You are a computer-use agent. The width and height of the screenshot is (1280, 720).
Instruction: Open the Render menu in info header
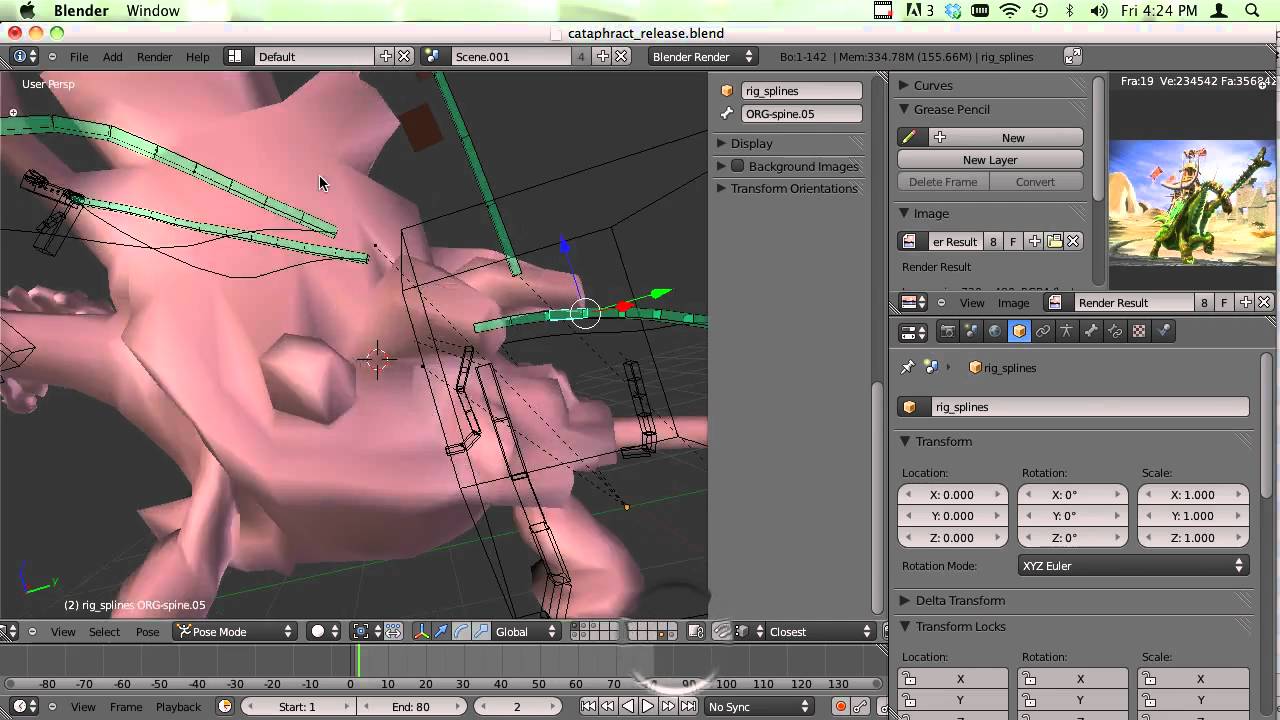(155, 56)
